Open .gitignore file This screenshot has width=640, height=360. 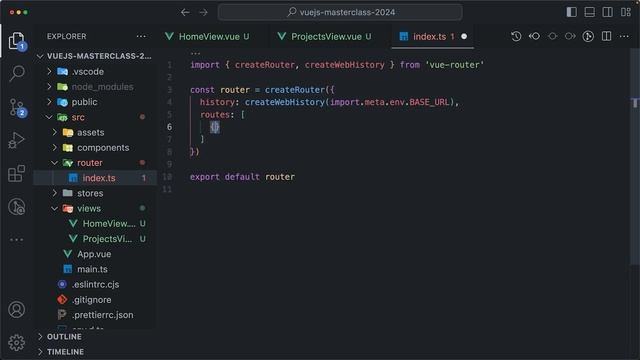[95, 300]
